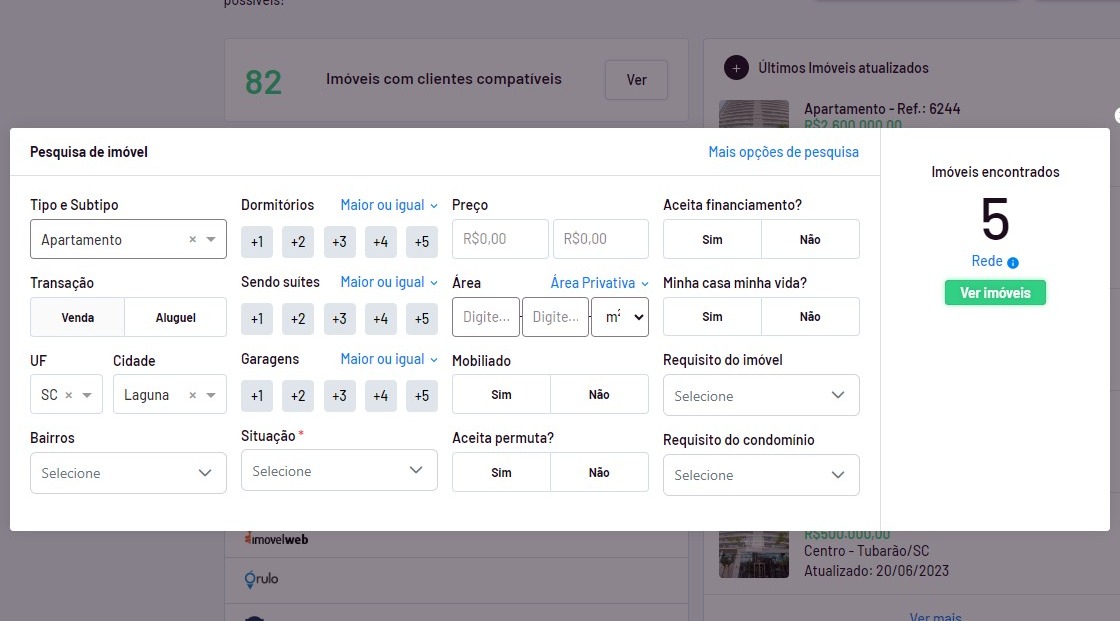Screen dimensions: 1120x621
Task: Expand the Situação dropdown
Action: (x=339, y=471)
